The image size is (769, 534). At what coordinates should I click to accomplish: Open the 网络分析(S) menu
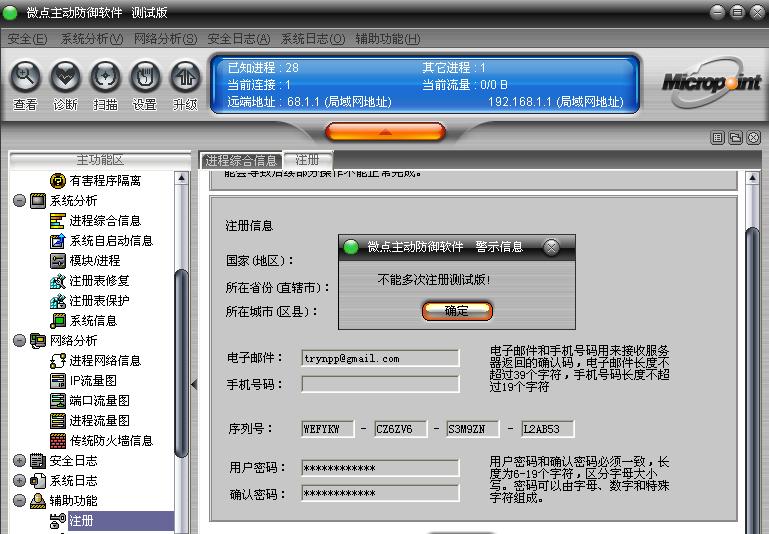point(165,39)
